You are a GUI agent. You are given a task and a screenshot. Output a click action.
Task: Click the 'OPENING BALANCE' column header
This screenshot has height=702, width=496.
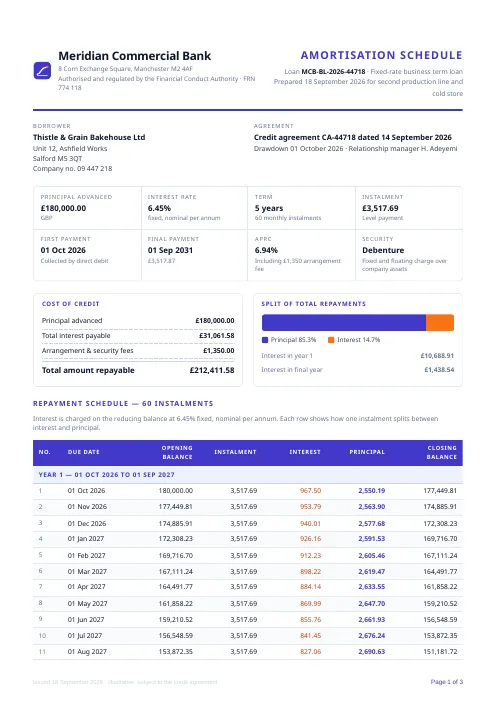177,452
